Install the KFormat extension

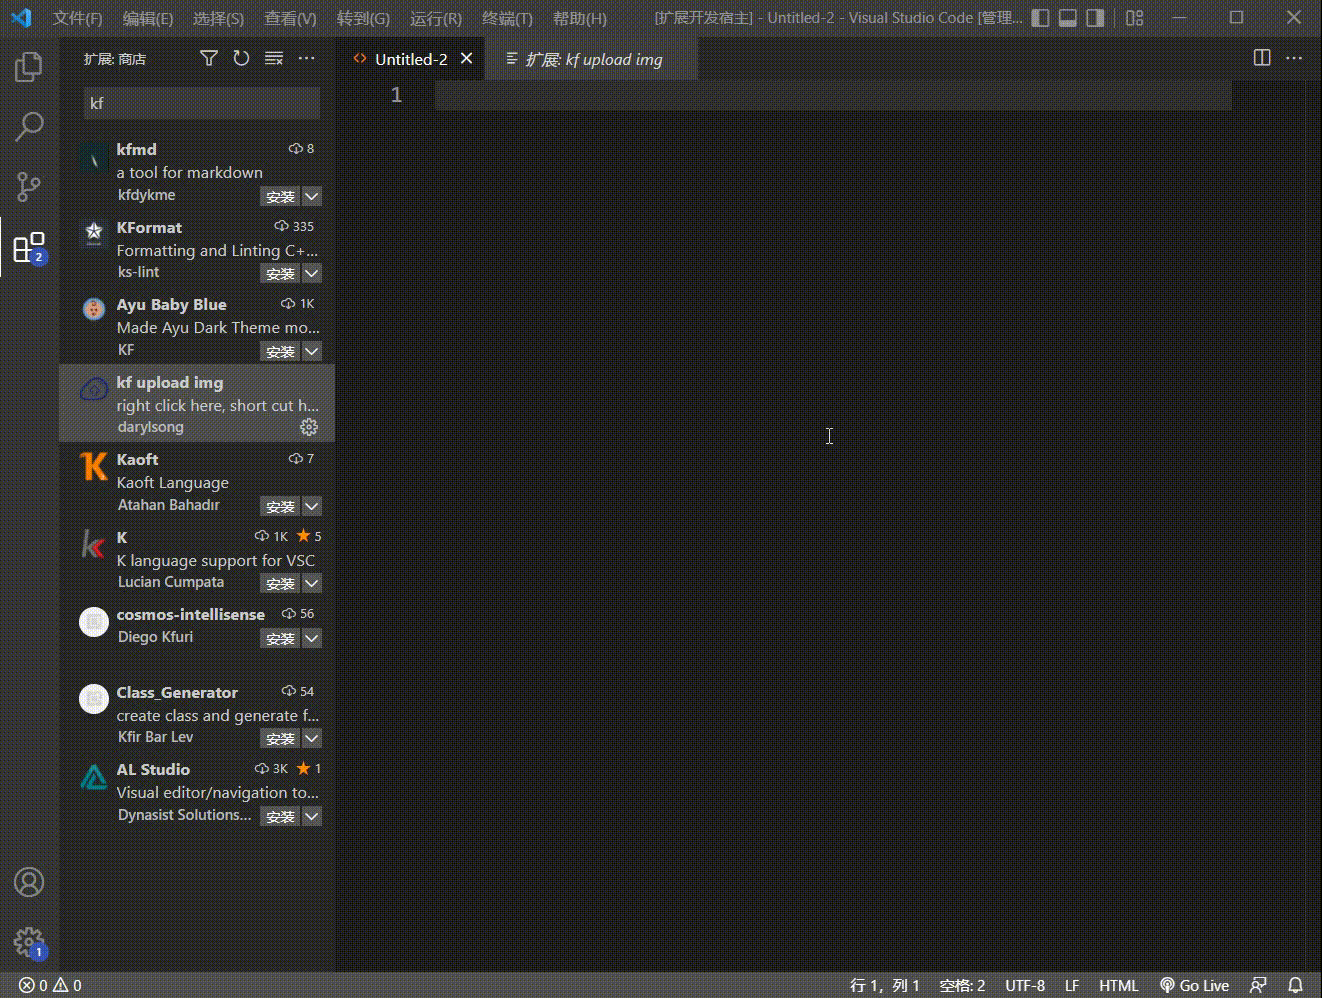280,273
